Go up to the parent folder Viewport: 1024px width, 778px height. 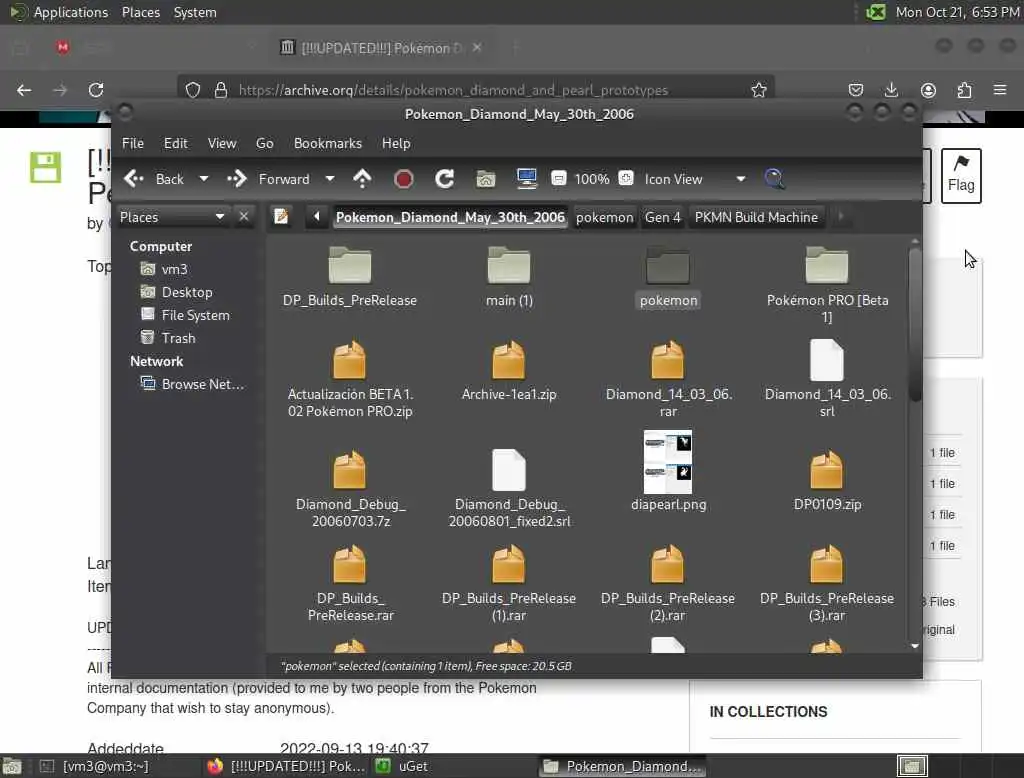coord(362,179)
